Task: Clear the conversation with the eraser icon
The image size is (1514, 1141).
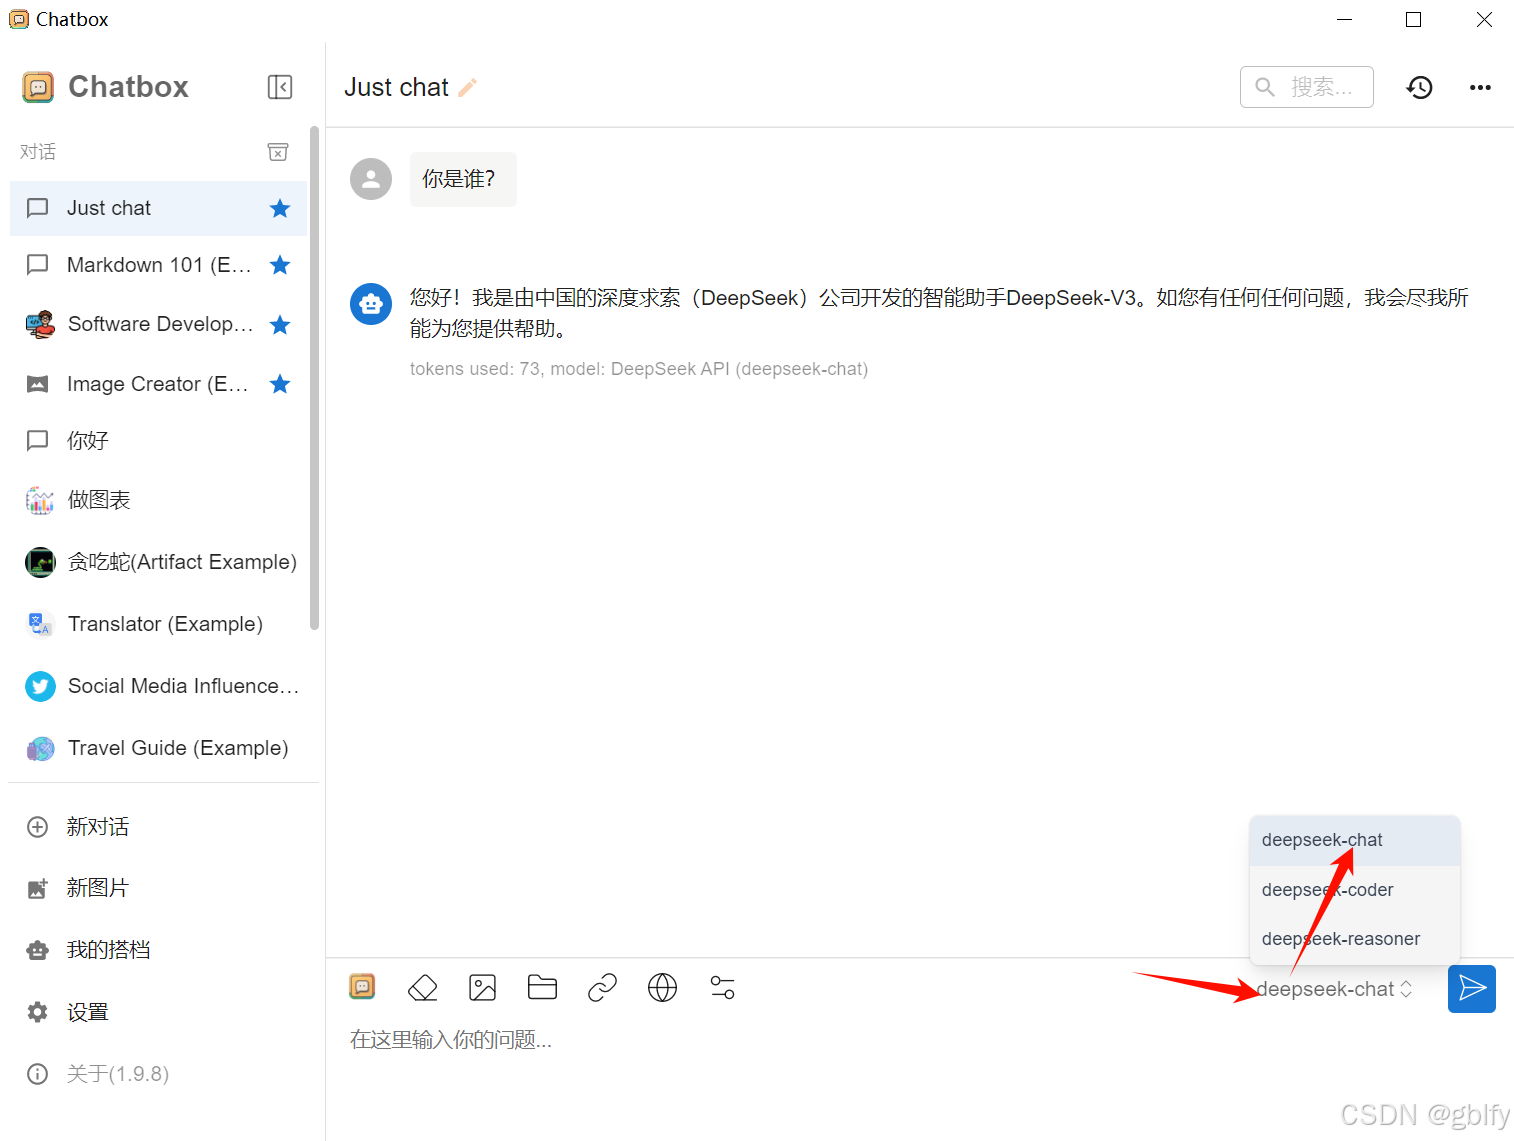Action: [423, 988]
